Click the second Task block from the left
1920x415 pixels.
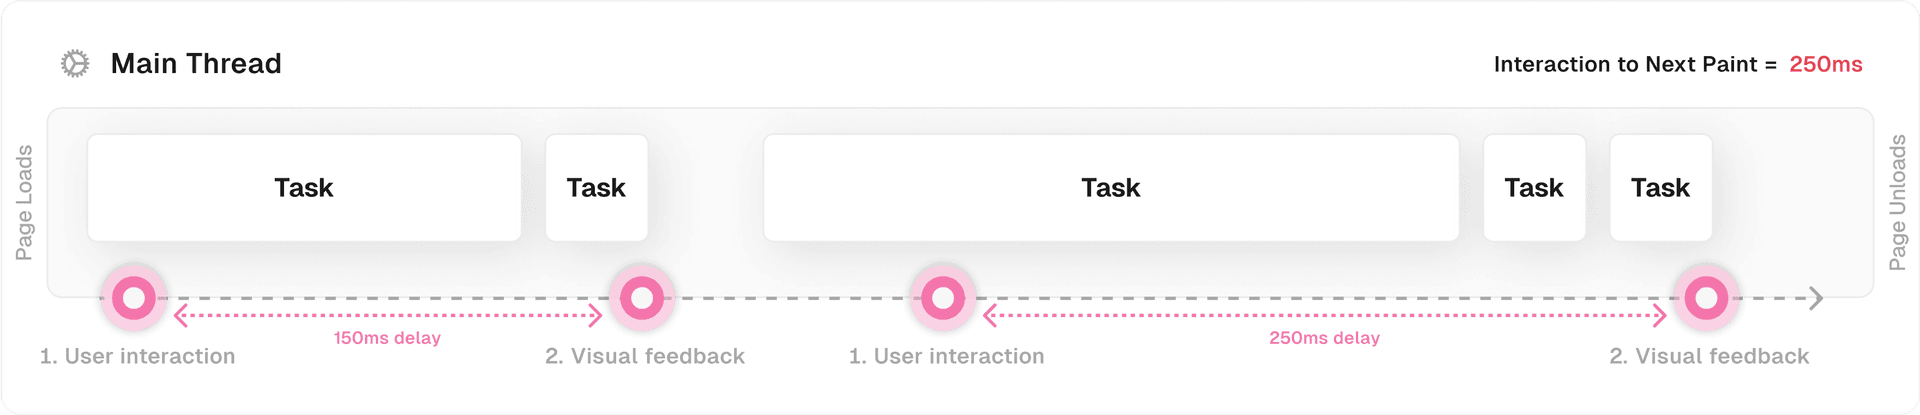click(596, 188)
